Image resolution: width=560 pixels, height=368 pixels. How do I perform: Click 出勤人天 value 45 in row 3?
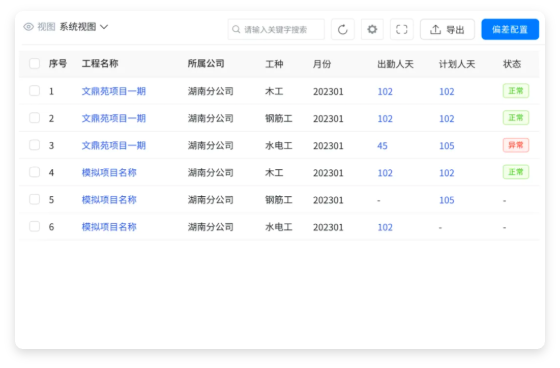tap(382, 146)
